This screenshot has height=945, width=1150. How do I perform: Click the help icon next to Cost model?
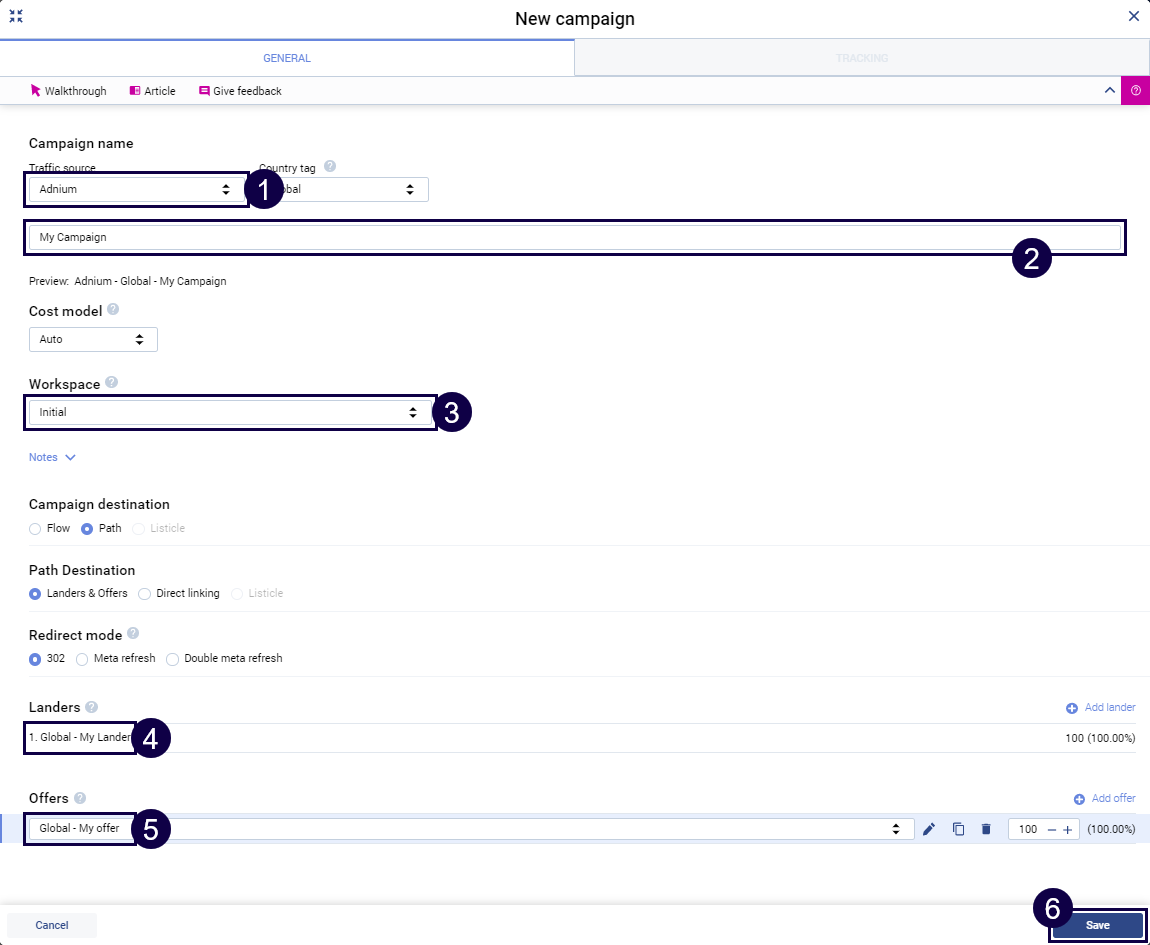(x=113, y=310)
